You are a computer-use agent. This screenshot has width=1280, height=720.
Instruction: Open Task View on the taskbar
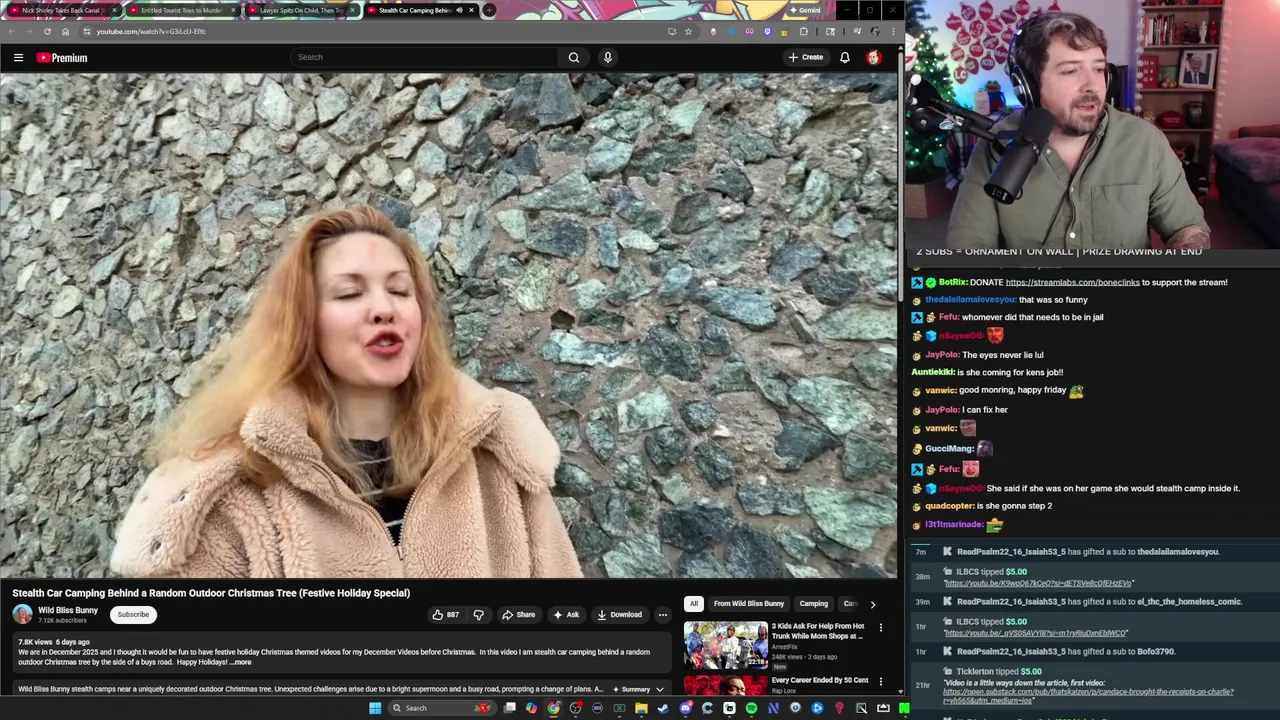(x=509, y=708)
